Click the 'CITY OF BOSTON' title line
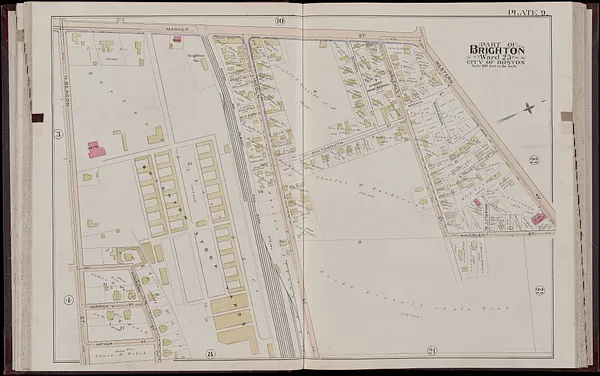Screen dimensions: 600x376 tap(496, 62)
